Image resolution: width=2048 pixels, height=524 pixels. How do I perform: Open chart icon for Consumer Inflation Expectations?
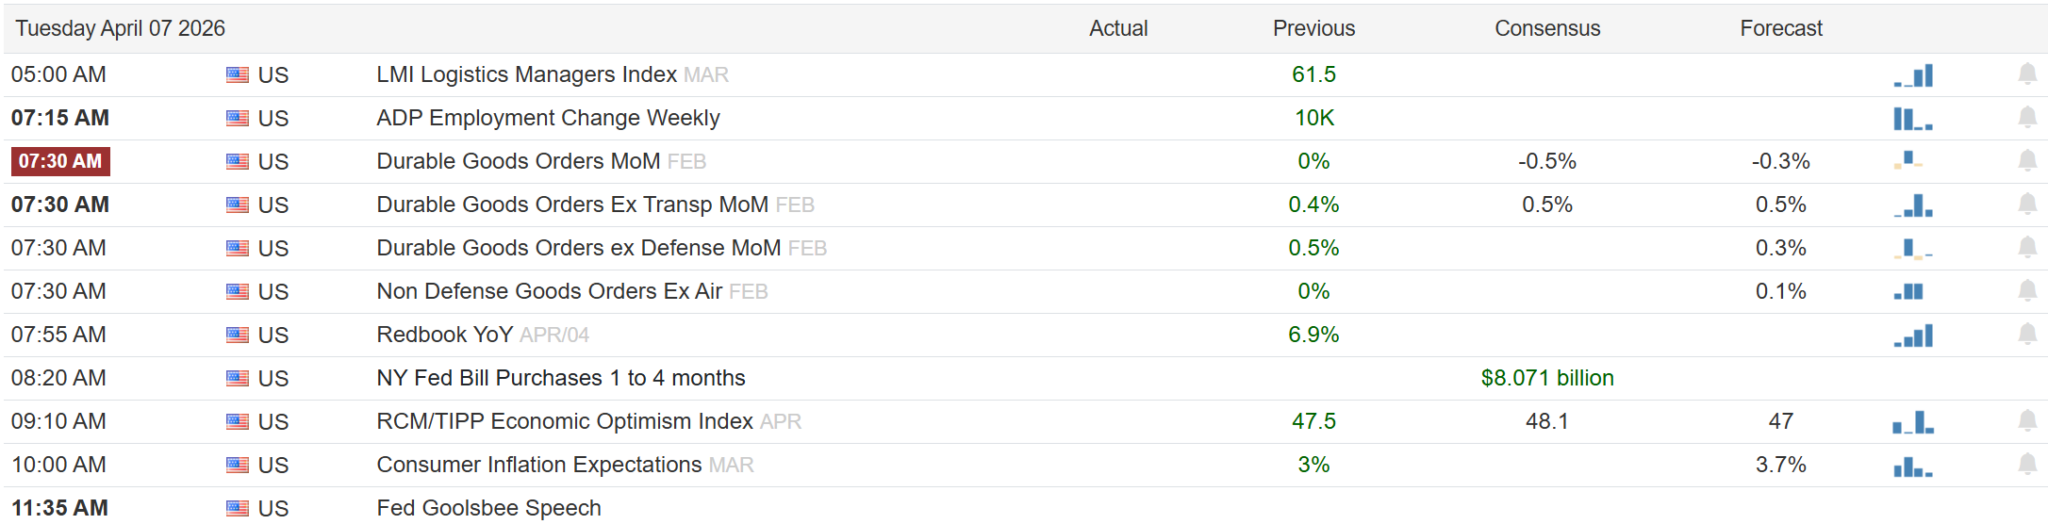click(x=1912, y=466)
